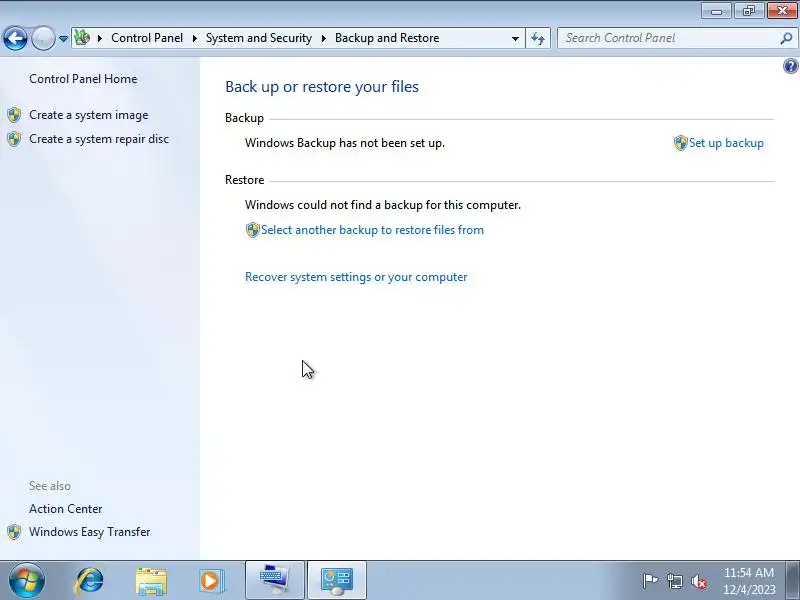Viewport: 800px width, 600px height.
Task: Open the recent pages dropdown arrow
Action: coord(63,39)
